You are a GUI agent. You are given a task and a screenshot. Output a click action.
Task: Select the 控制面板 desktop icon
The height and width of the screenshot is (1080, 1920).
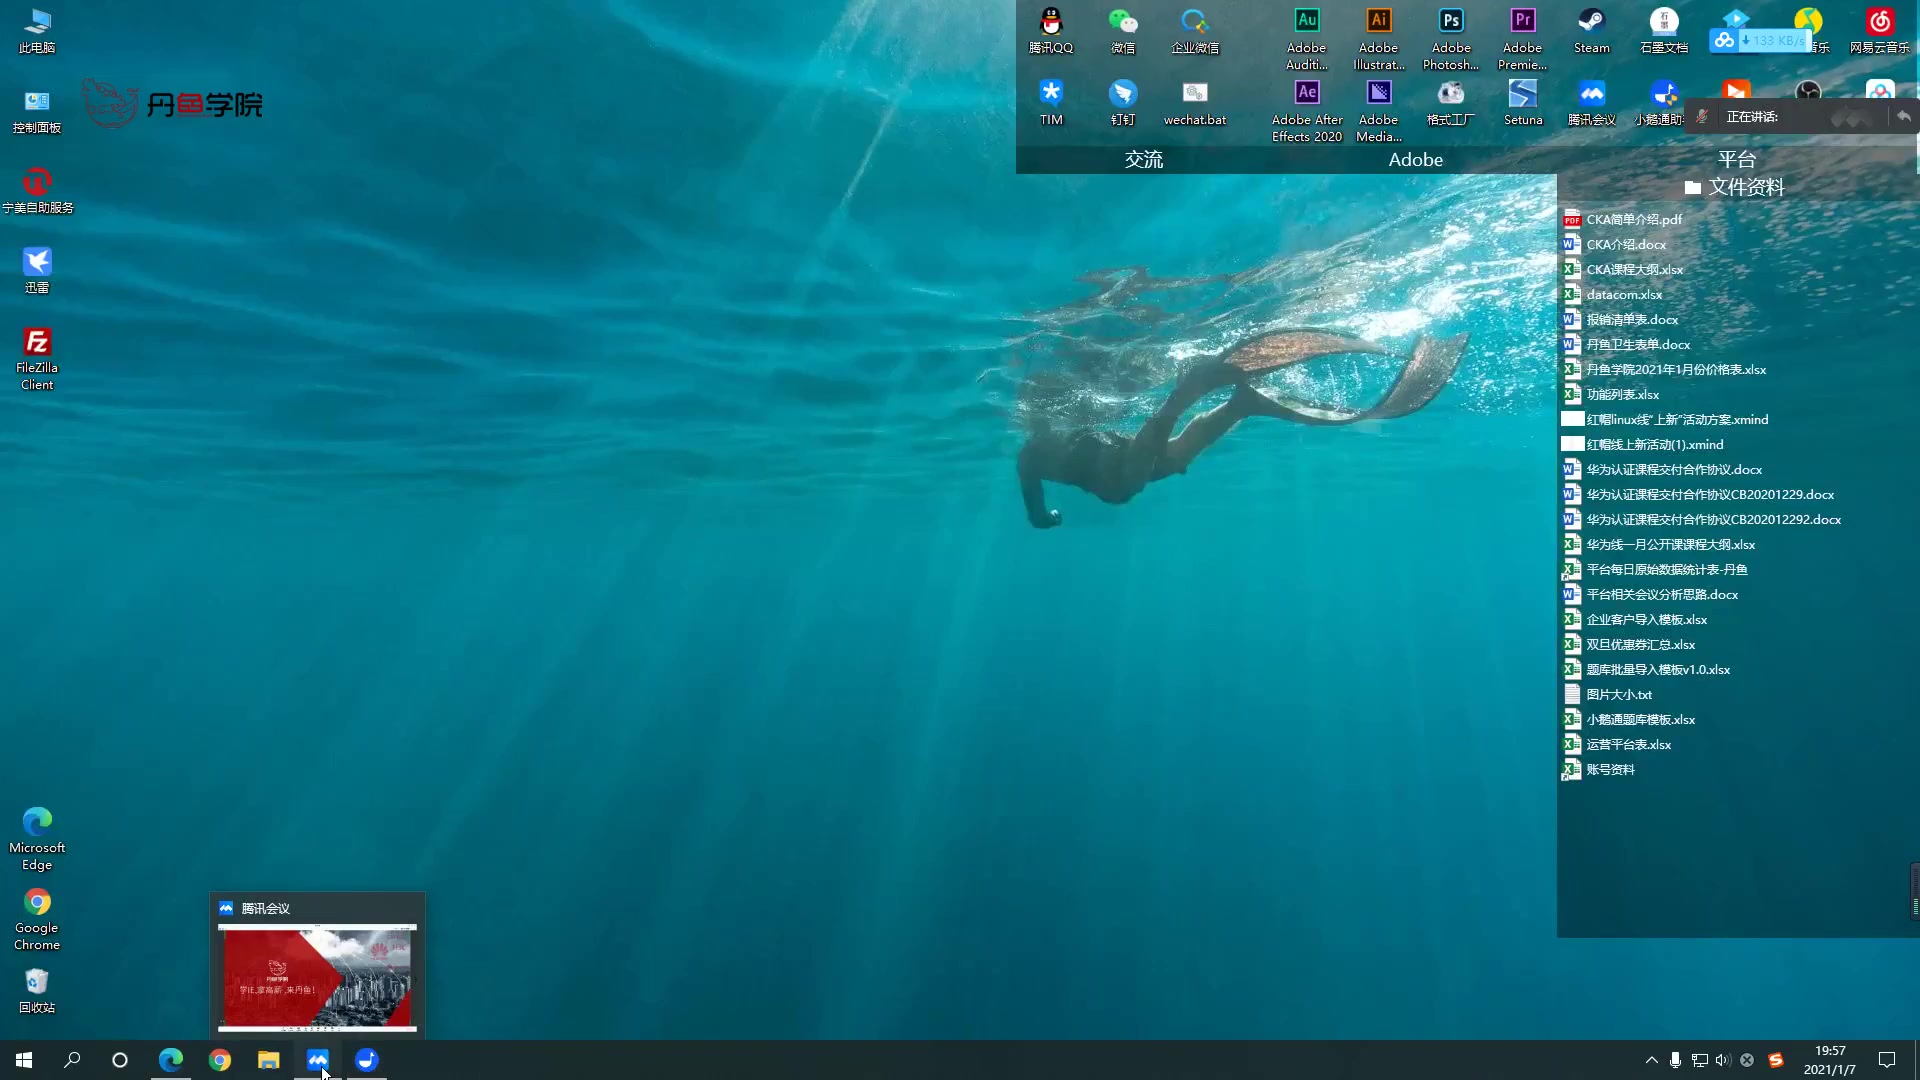pos(37,110)
